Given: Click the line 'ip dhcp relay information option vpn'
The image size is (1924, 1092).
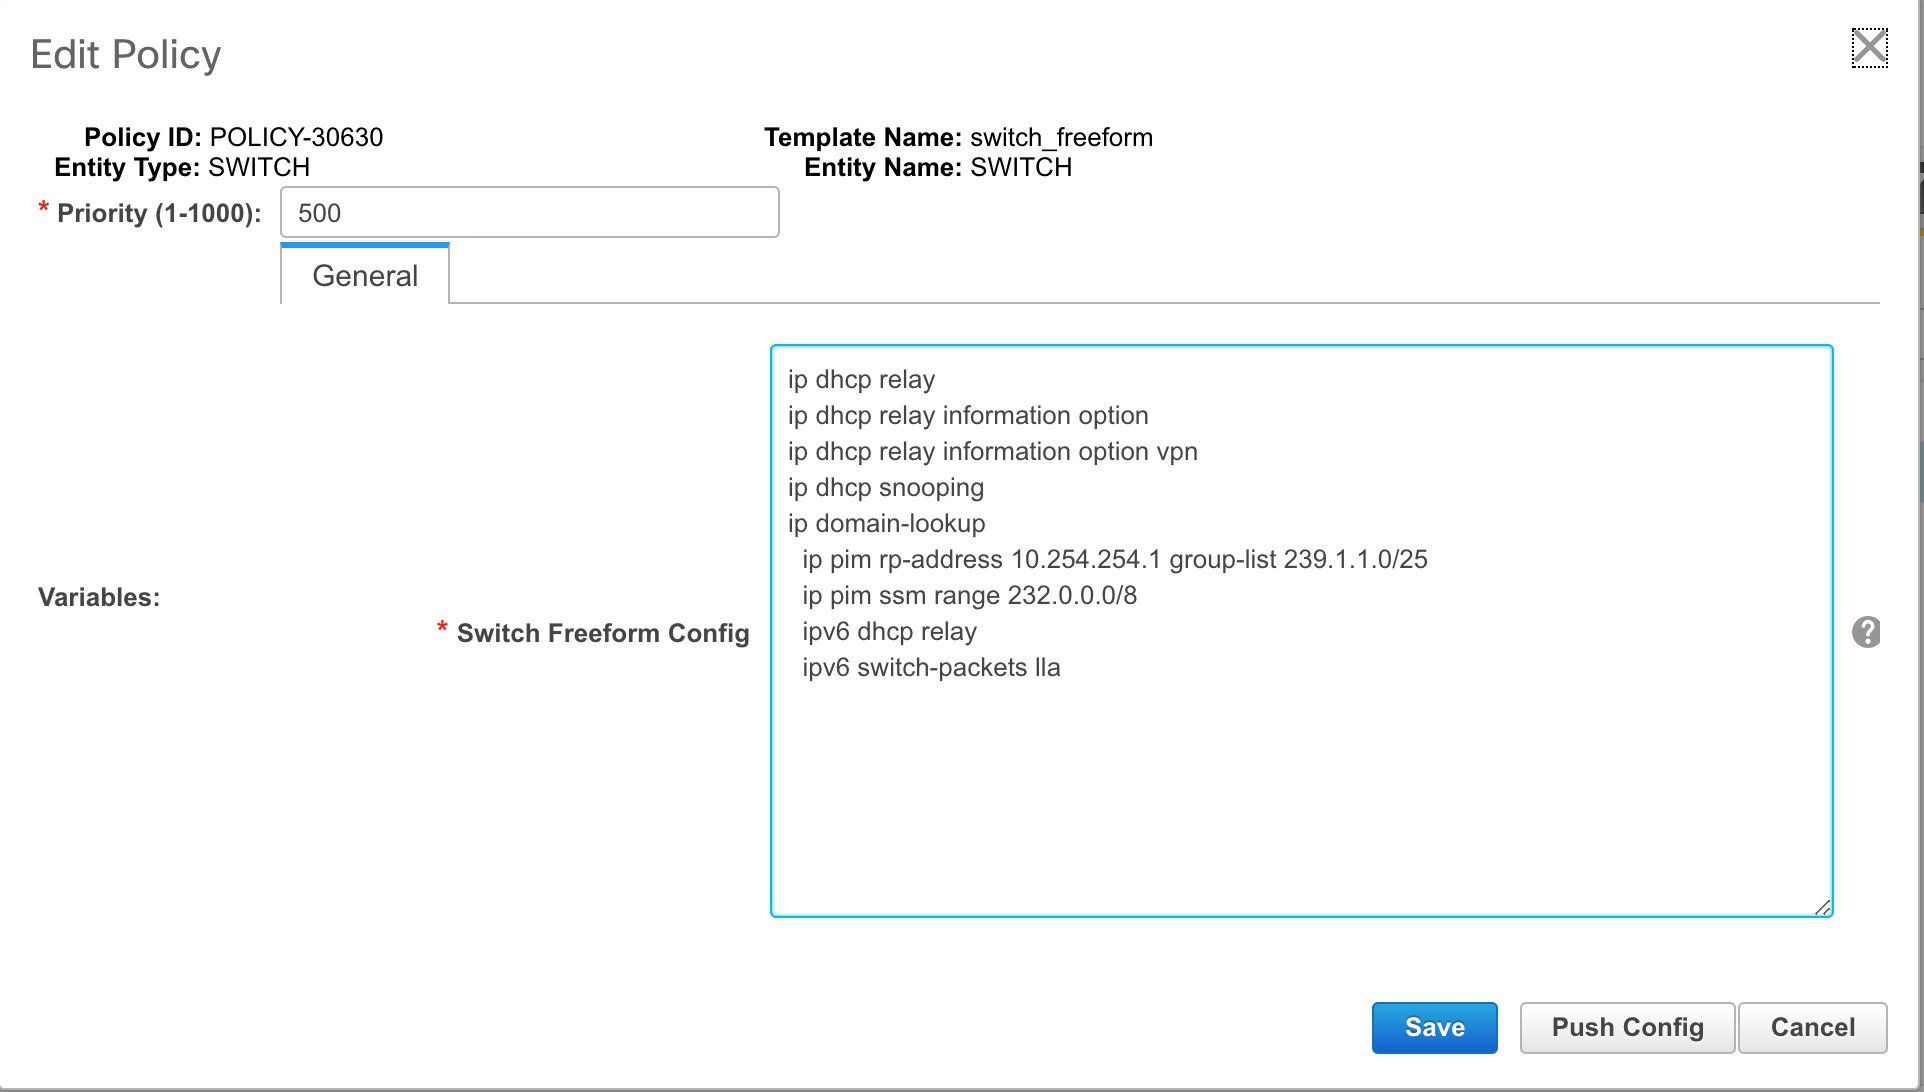Looking at the screenshot, I should pos(992,452).
